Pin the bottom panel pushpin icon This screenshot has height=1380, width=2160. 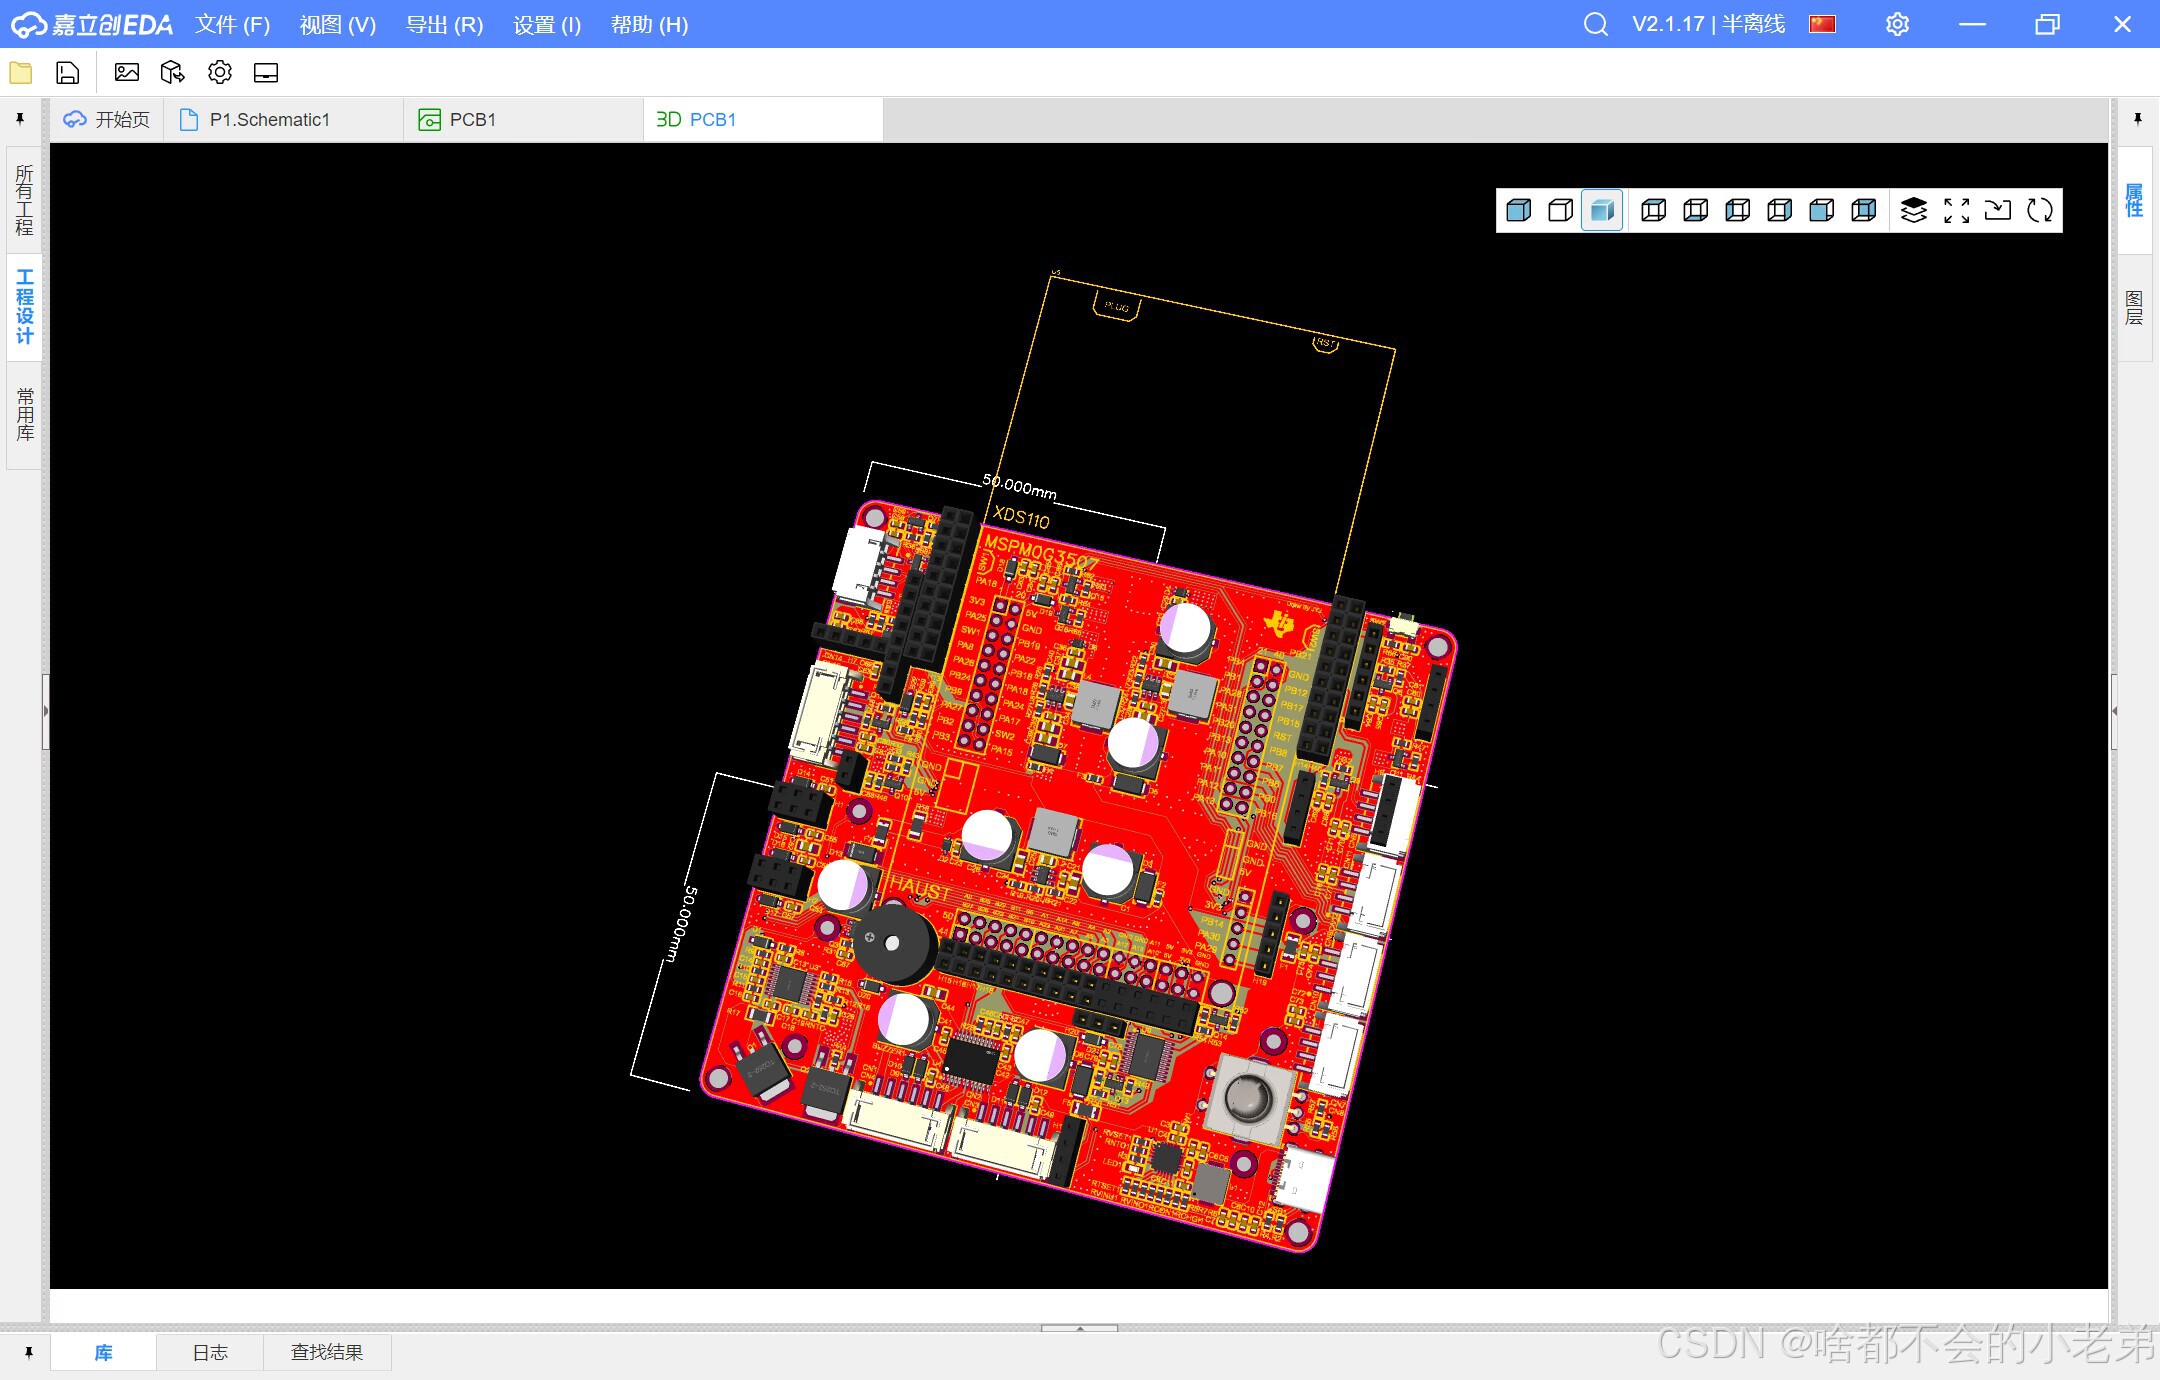29,1353
